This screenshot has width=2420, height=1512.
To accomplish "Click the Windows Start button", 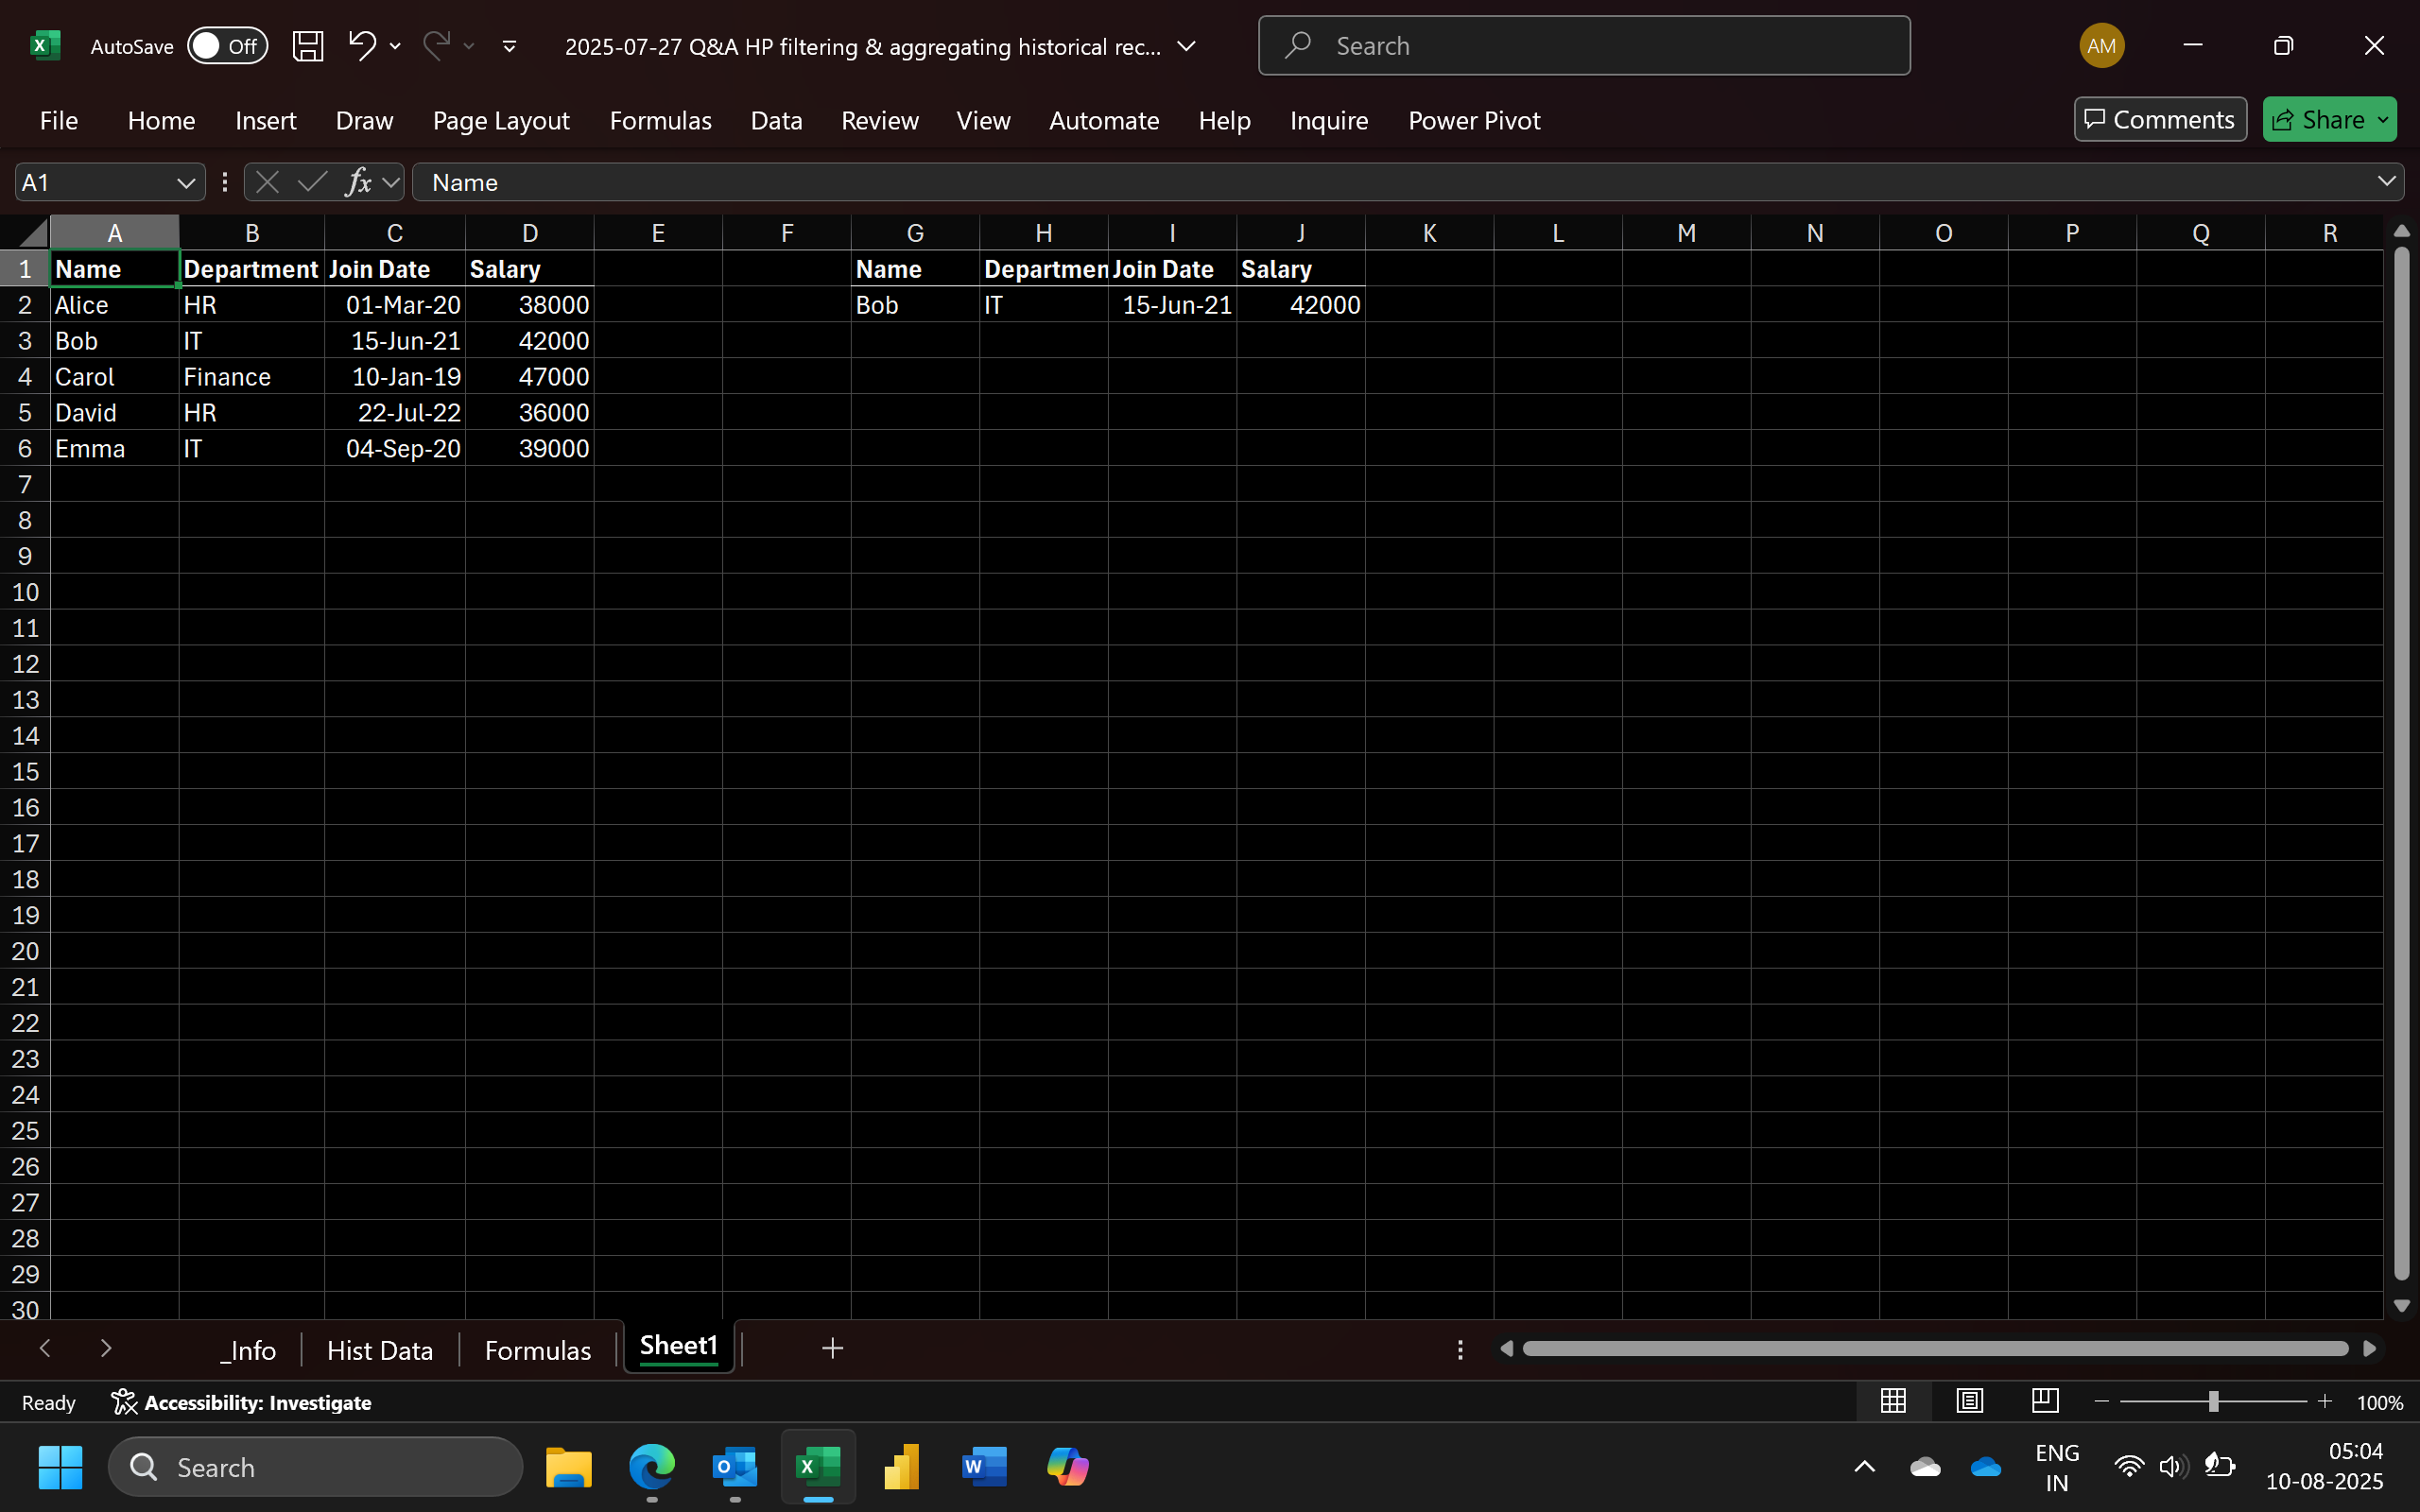I will click(60, 1467).
